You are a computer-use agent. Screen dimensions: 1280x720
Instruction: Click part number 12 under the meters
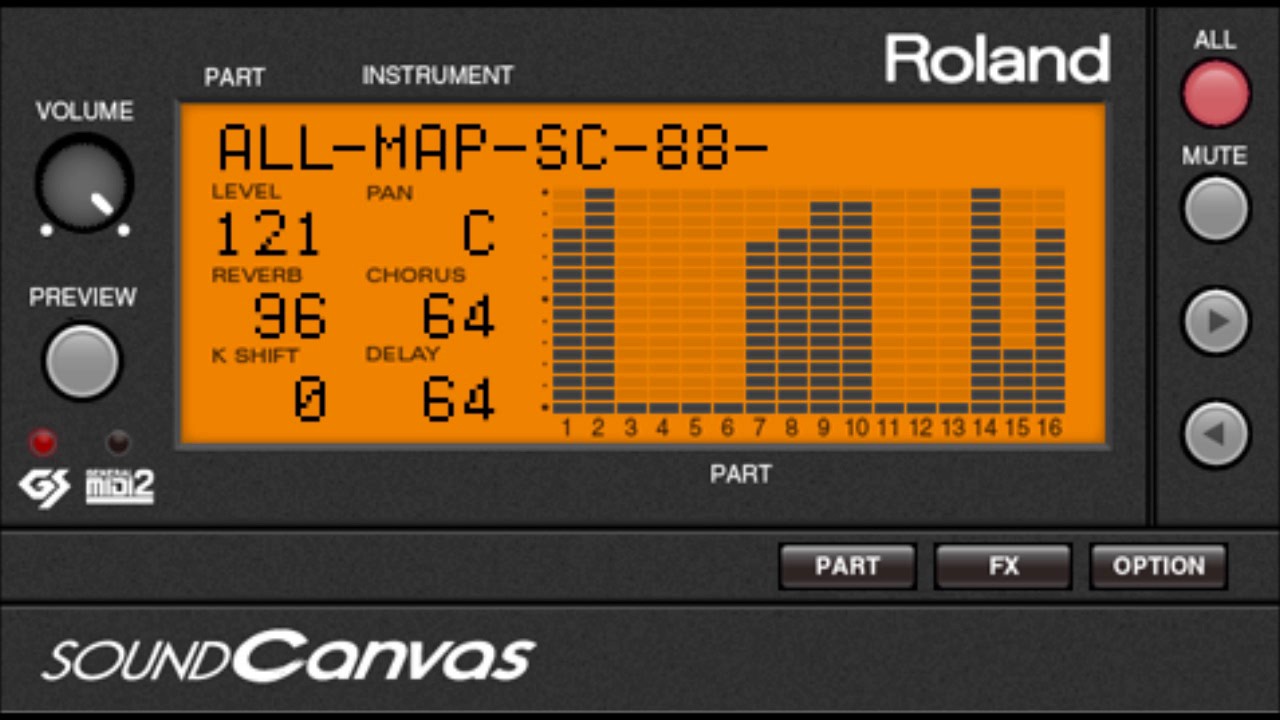pos(921,429)
